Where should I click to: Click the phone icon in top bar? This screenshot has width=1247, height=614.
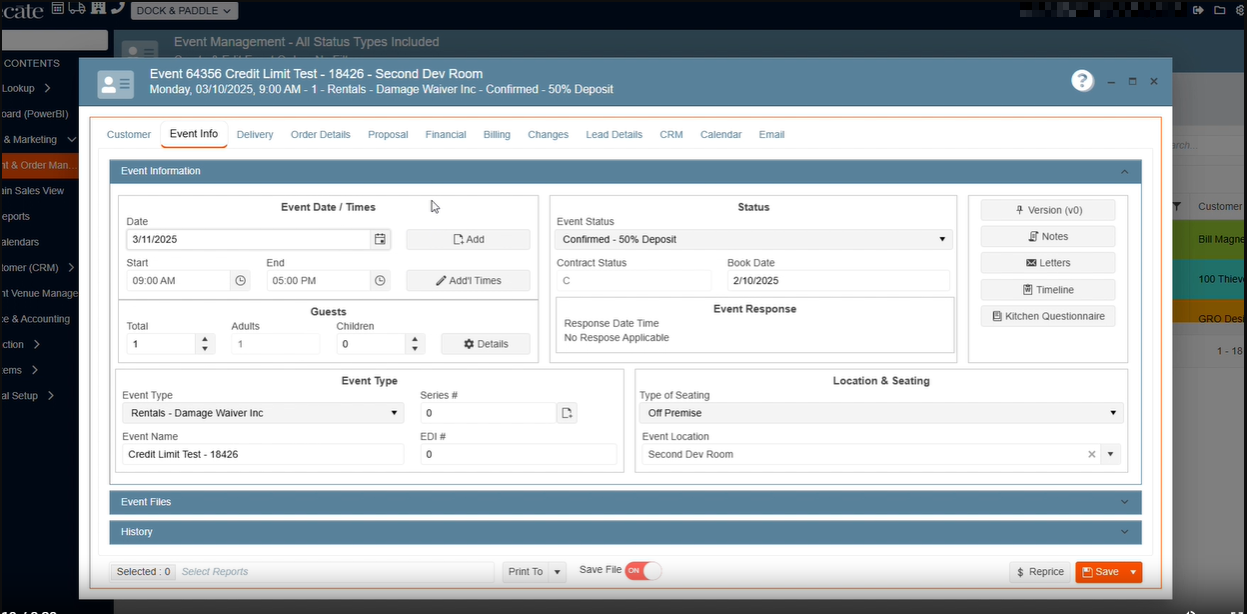[x=118, y=9]
